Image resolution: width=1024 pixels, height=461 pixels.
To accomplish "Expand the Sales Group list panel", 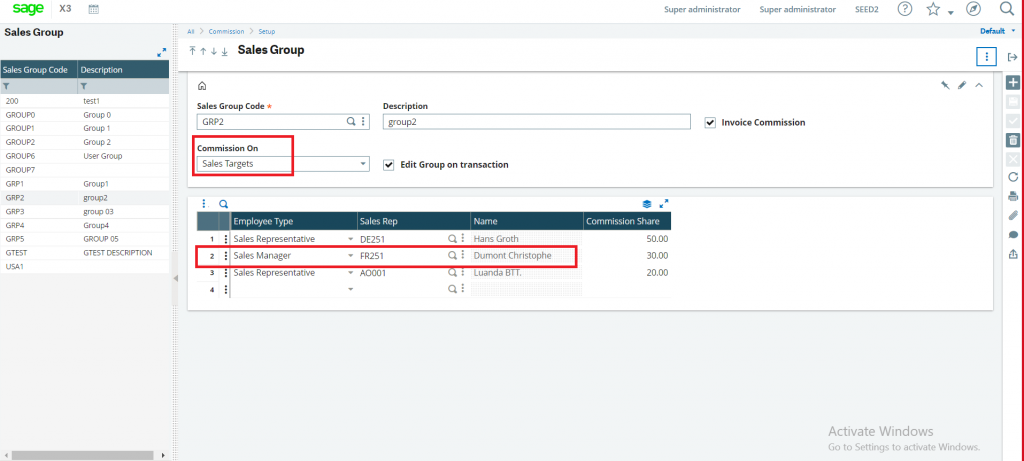I will 162,52.
